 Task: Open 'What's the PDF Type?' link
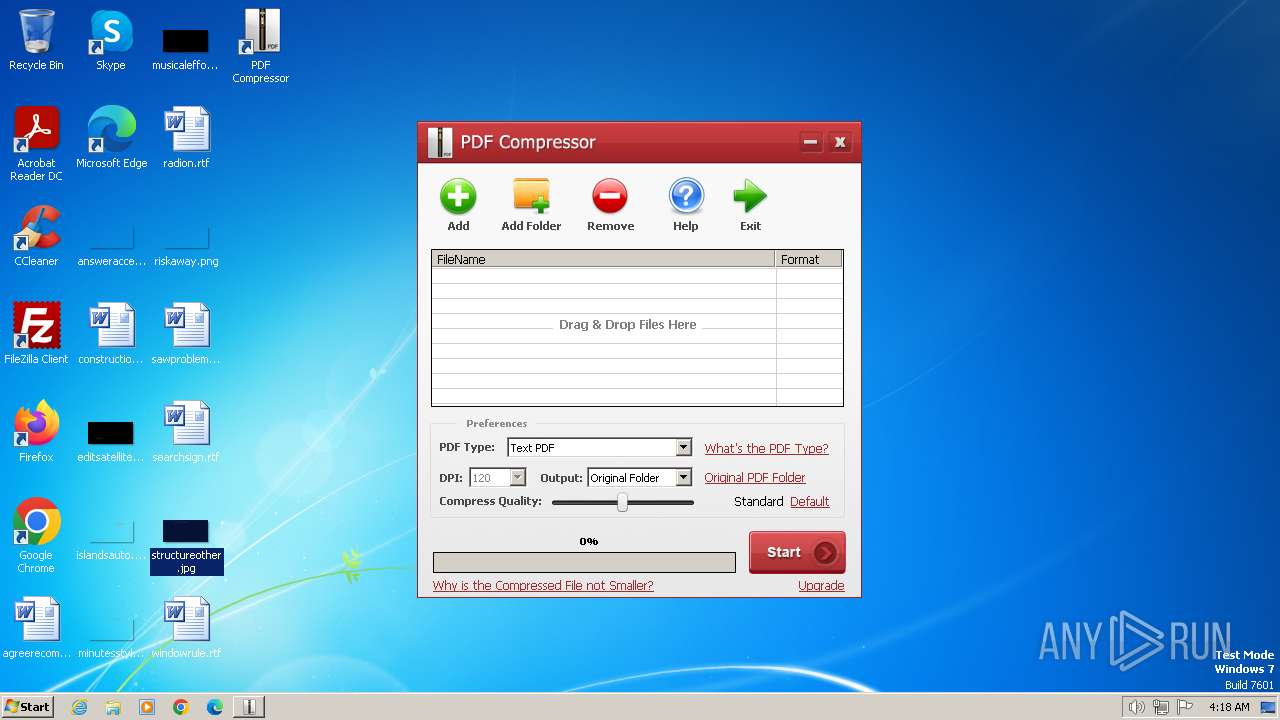coord(766,449)
